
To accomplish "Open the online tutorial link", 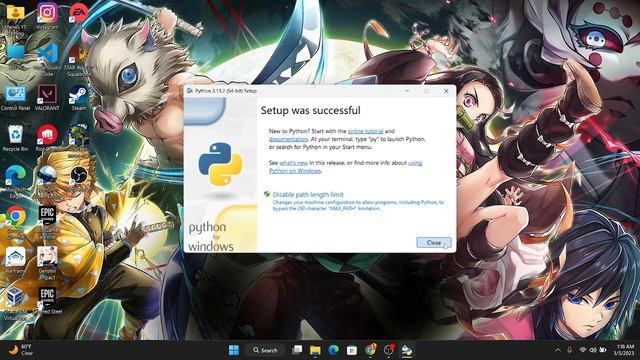I will tap(365, 131).
